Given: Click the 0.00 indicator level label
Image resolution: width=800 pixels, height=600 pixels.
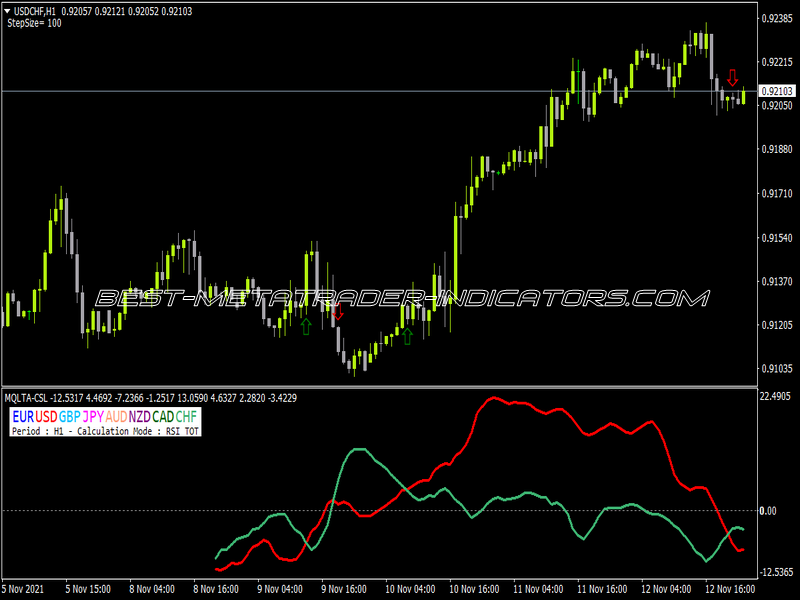Looking at the screenshot, I should tap(768, 511).
